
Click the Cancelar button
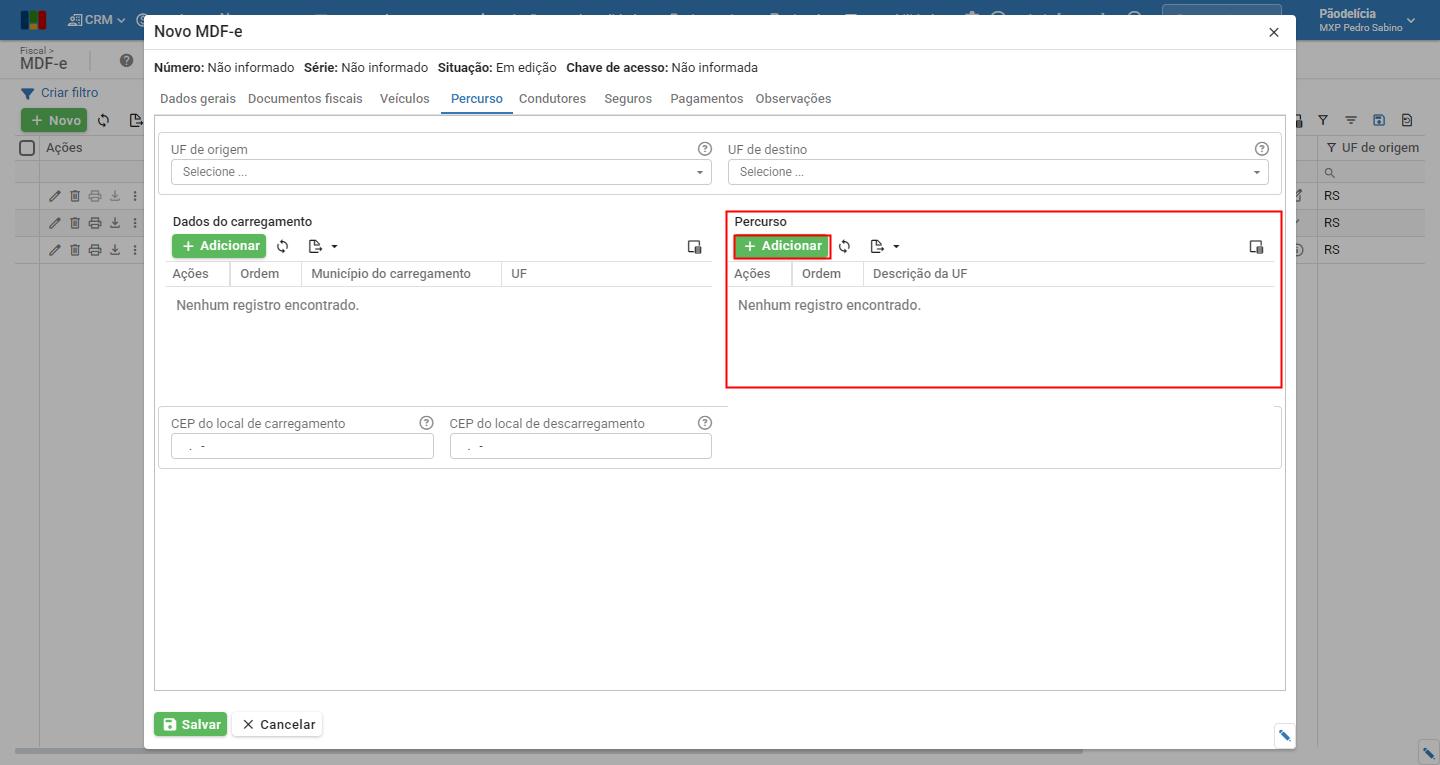(277, 724)
